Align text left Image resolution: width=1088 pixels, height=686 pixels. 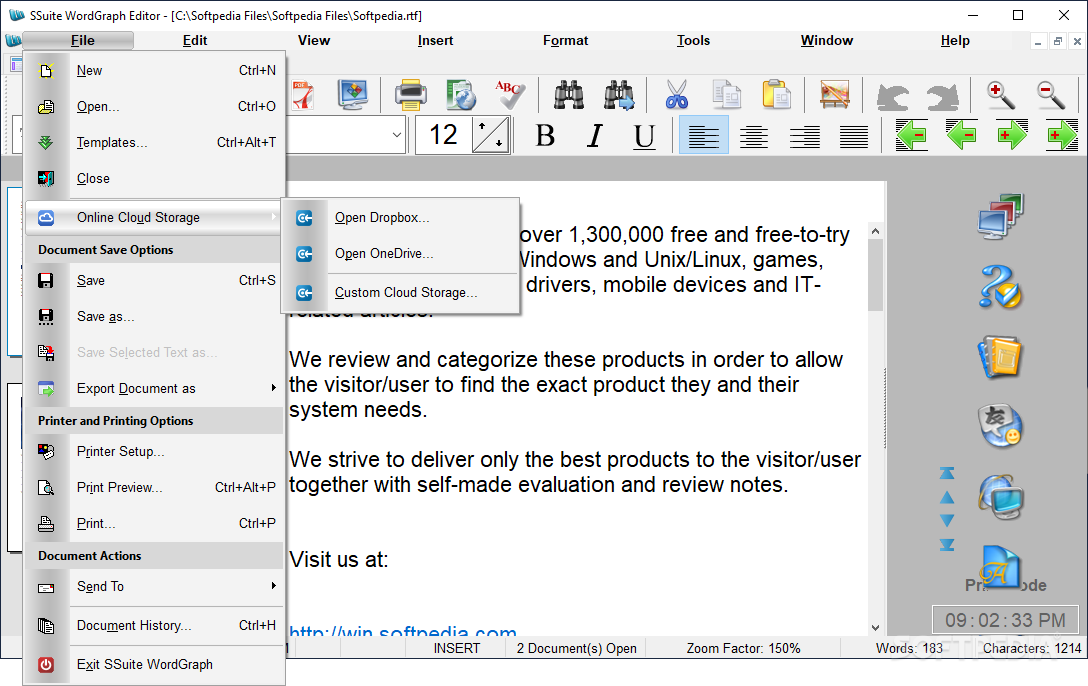704,135
